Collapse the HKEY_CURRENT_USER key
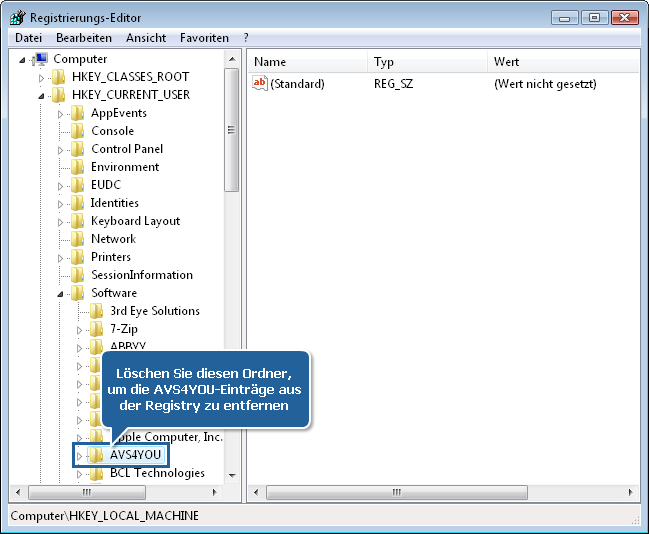The width and height of the screenshot is (649, 534). (41, 96)
